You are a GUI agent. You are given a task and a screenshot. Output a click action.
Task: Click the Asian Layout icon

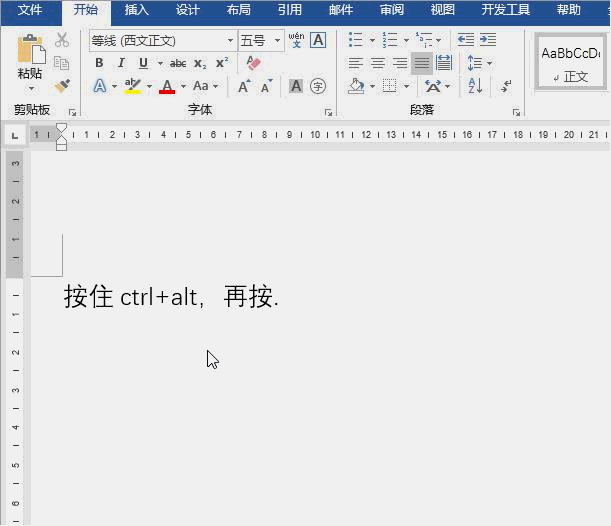pyautogui.click(x=433, y=86)
